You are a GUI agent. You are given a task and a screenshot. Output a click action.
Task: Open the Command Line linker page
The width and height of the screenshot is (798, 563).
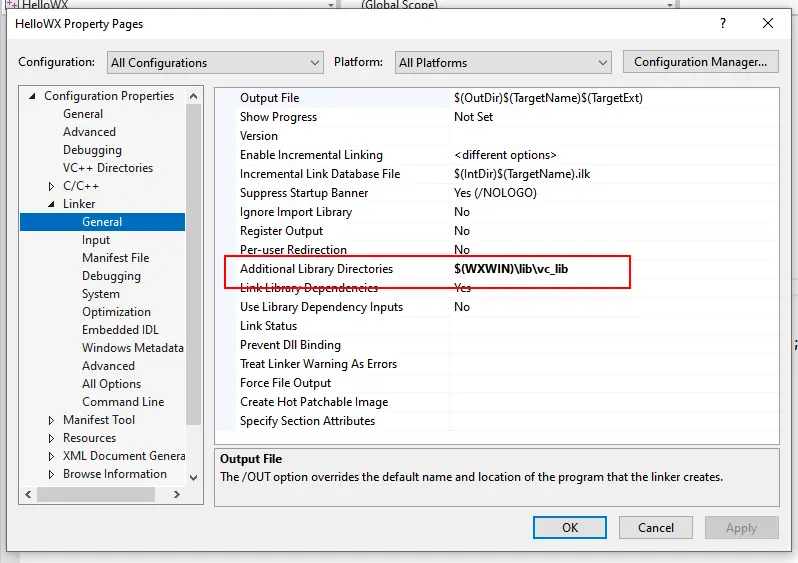(x=122, y=402)
